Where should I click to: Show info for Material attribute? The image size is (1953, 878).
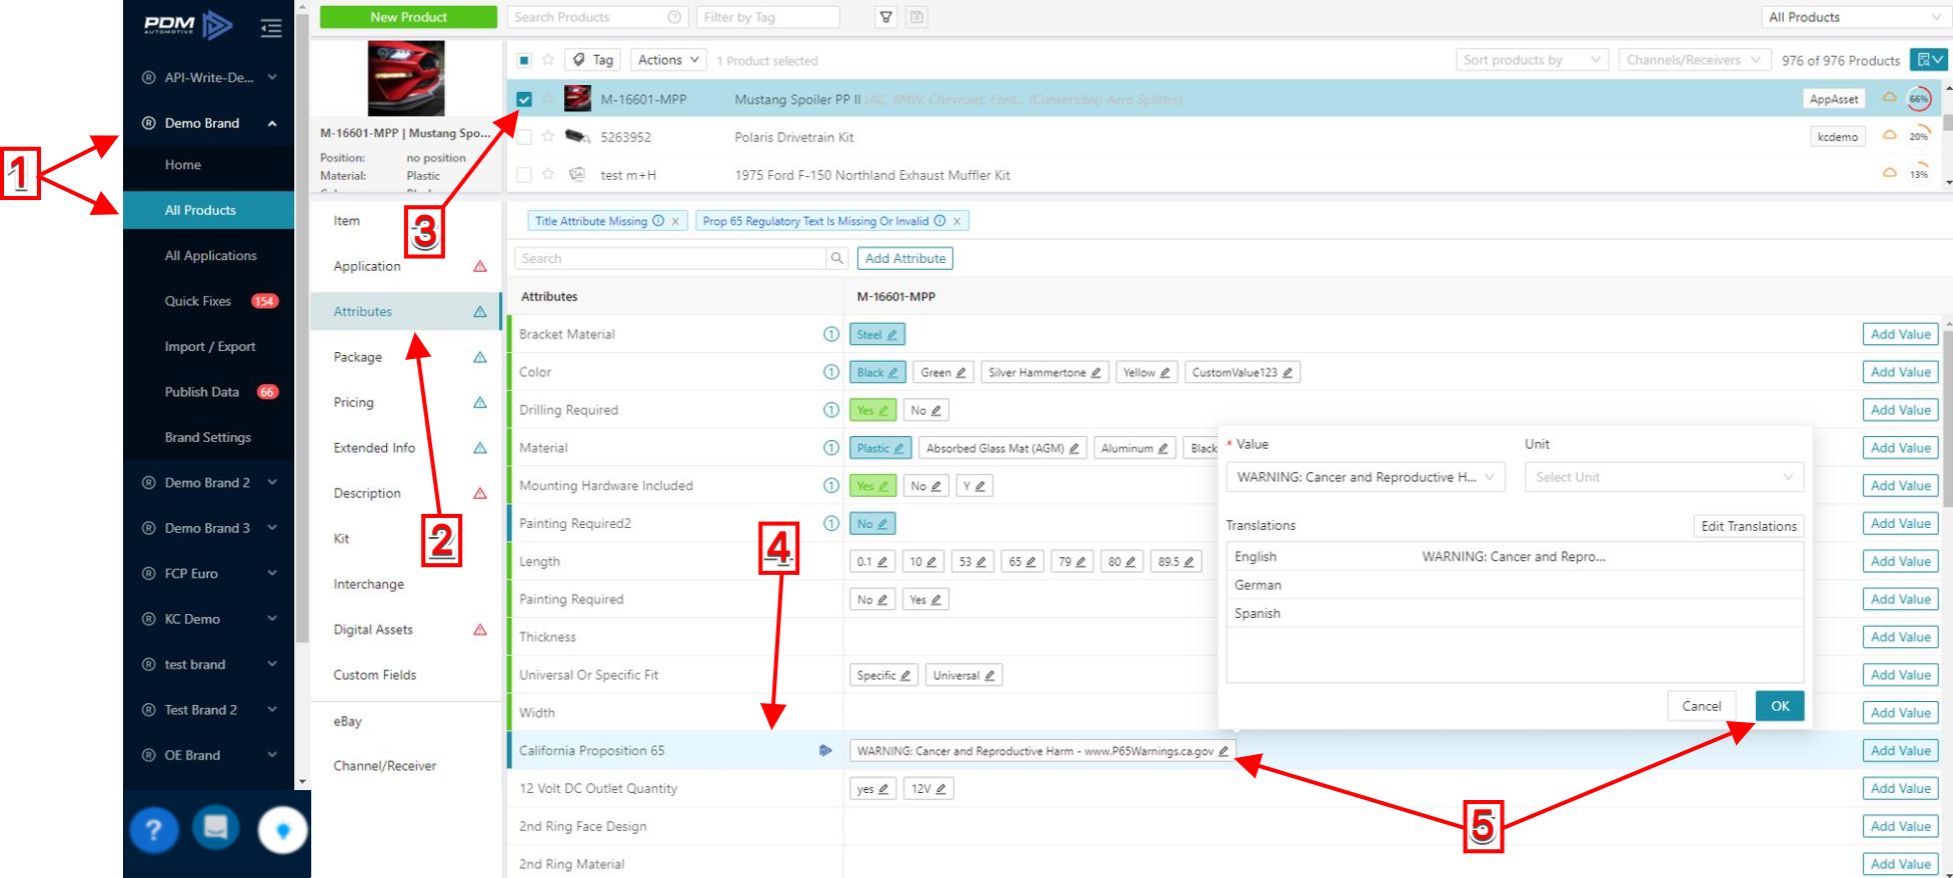[831, 448]
